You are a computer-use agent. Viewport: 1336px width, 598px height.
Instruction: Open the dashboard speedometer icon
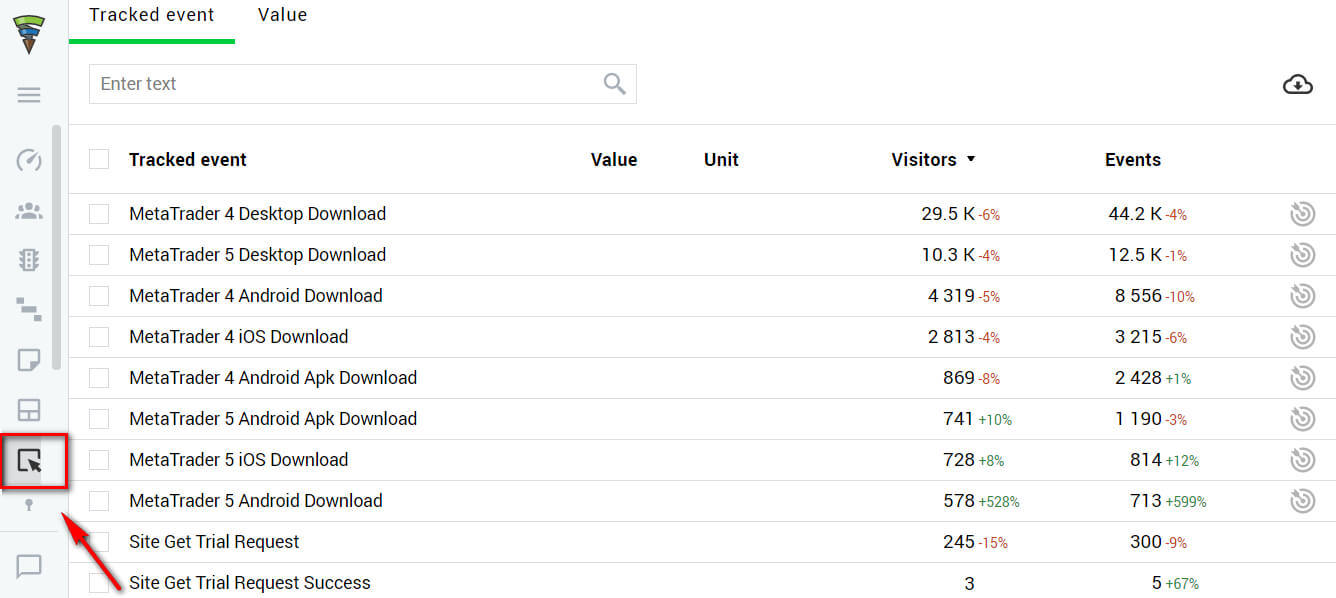[29, 160]
